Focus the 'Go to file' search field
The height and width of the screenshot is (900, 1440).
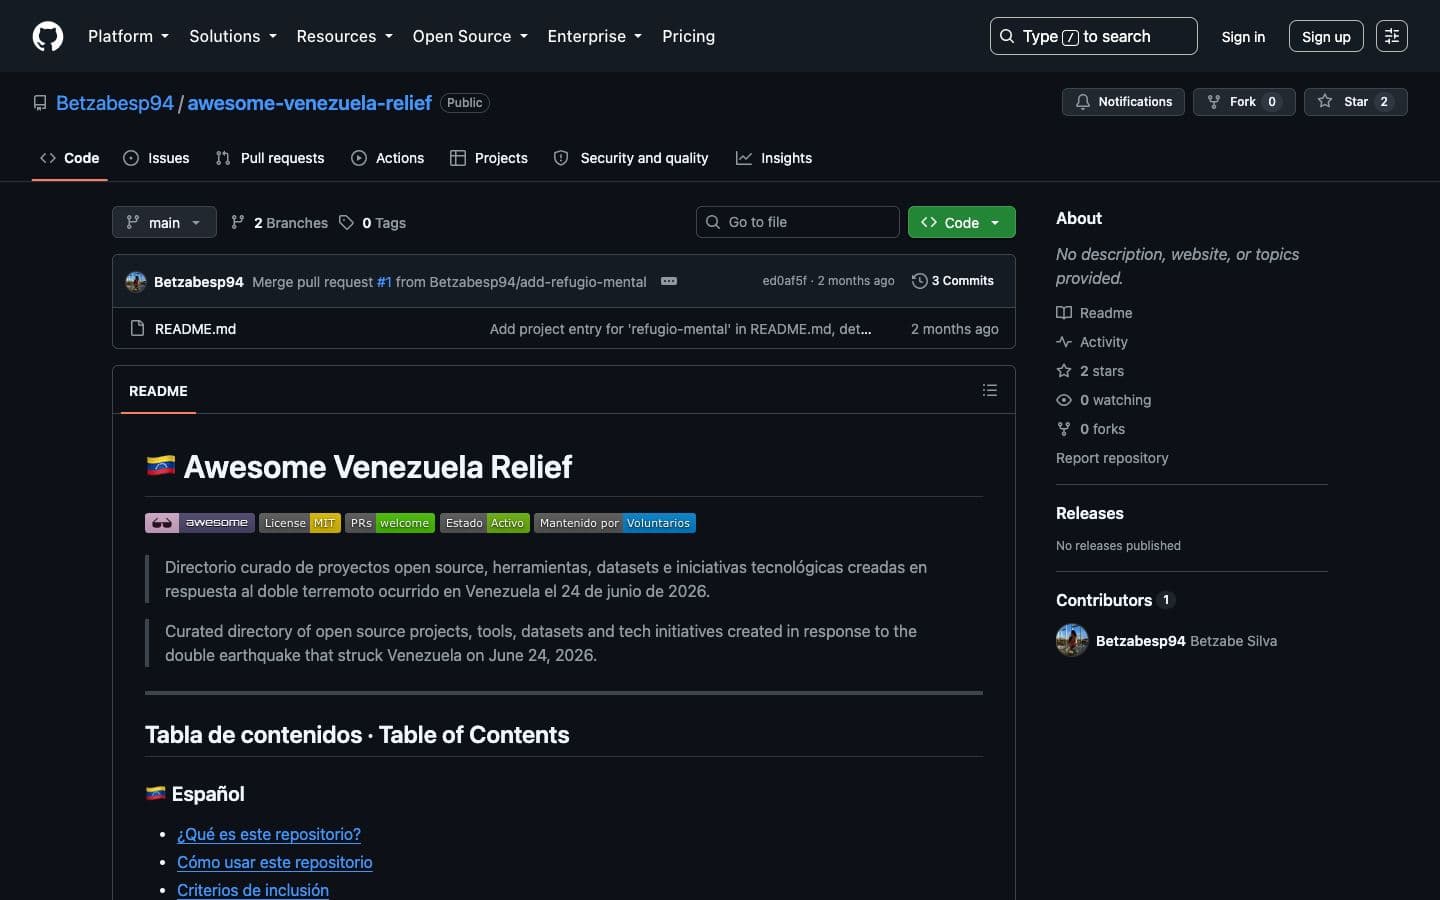pyautogui.click(x=798, y=222)
